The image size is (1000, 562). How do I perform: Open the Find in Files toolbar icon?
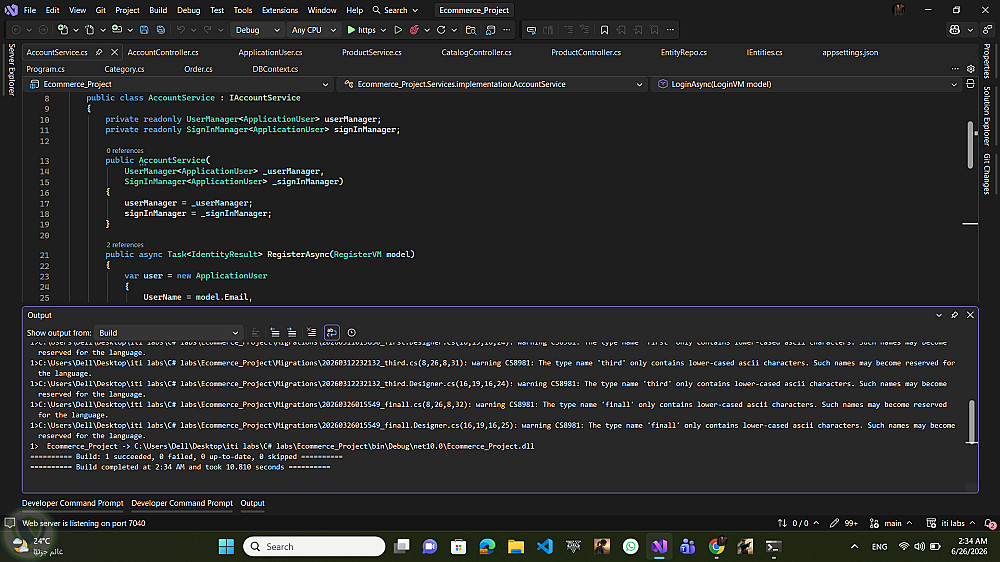(471, 30)
